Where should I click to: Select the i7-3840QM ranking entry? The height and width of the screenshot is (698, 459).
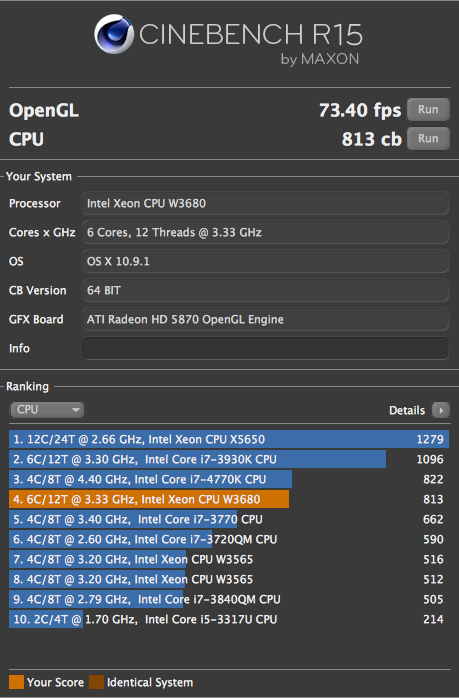229,600
